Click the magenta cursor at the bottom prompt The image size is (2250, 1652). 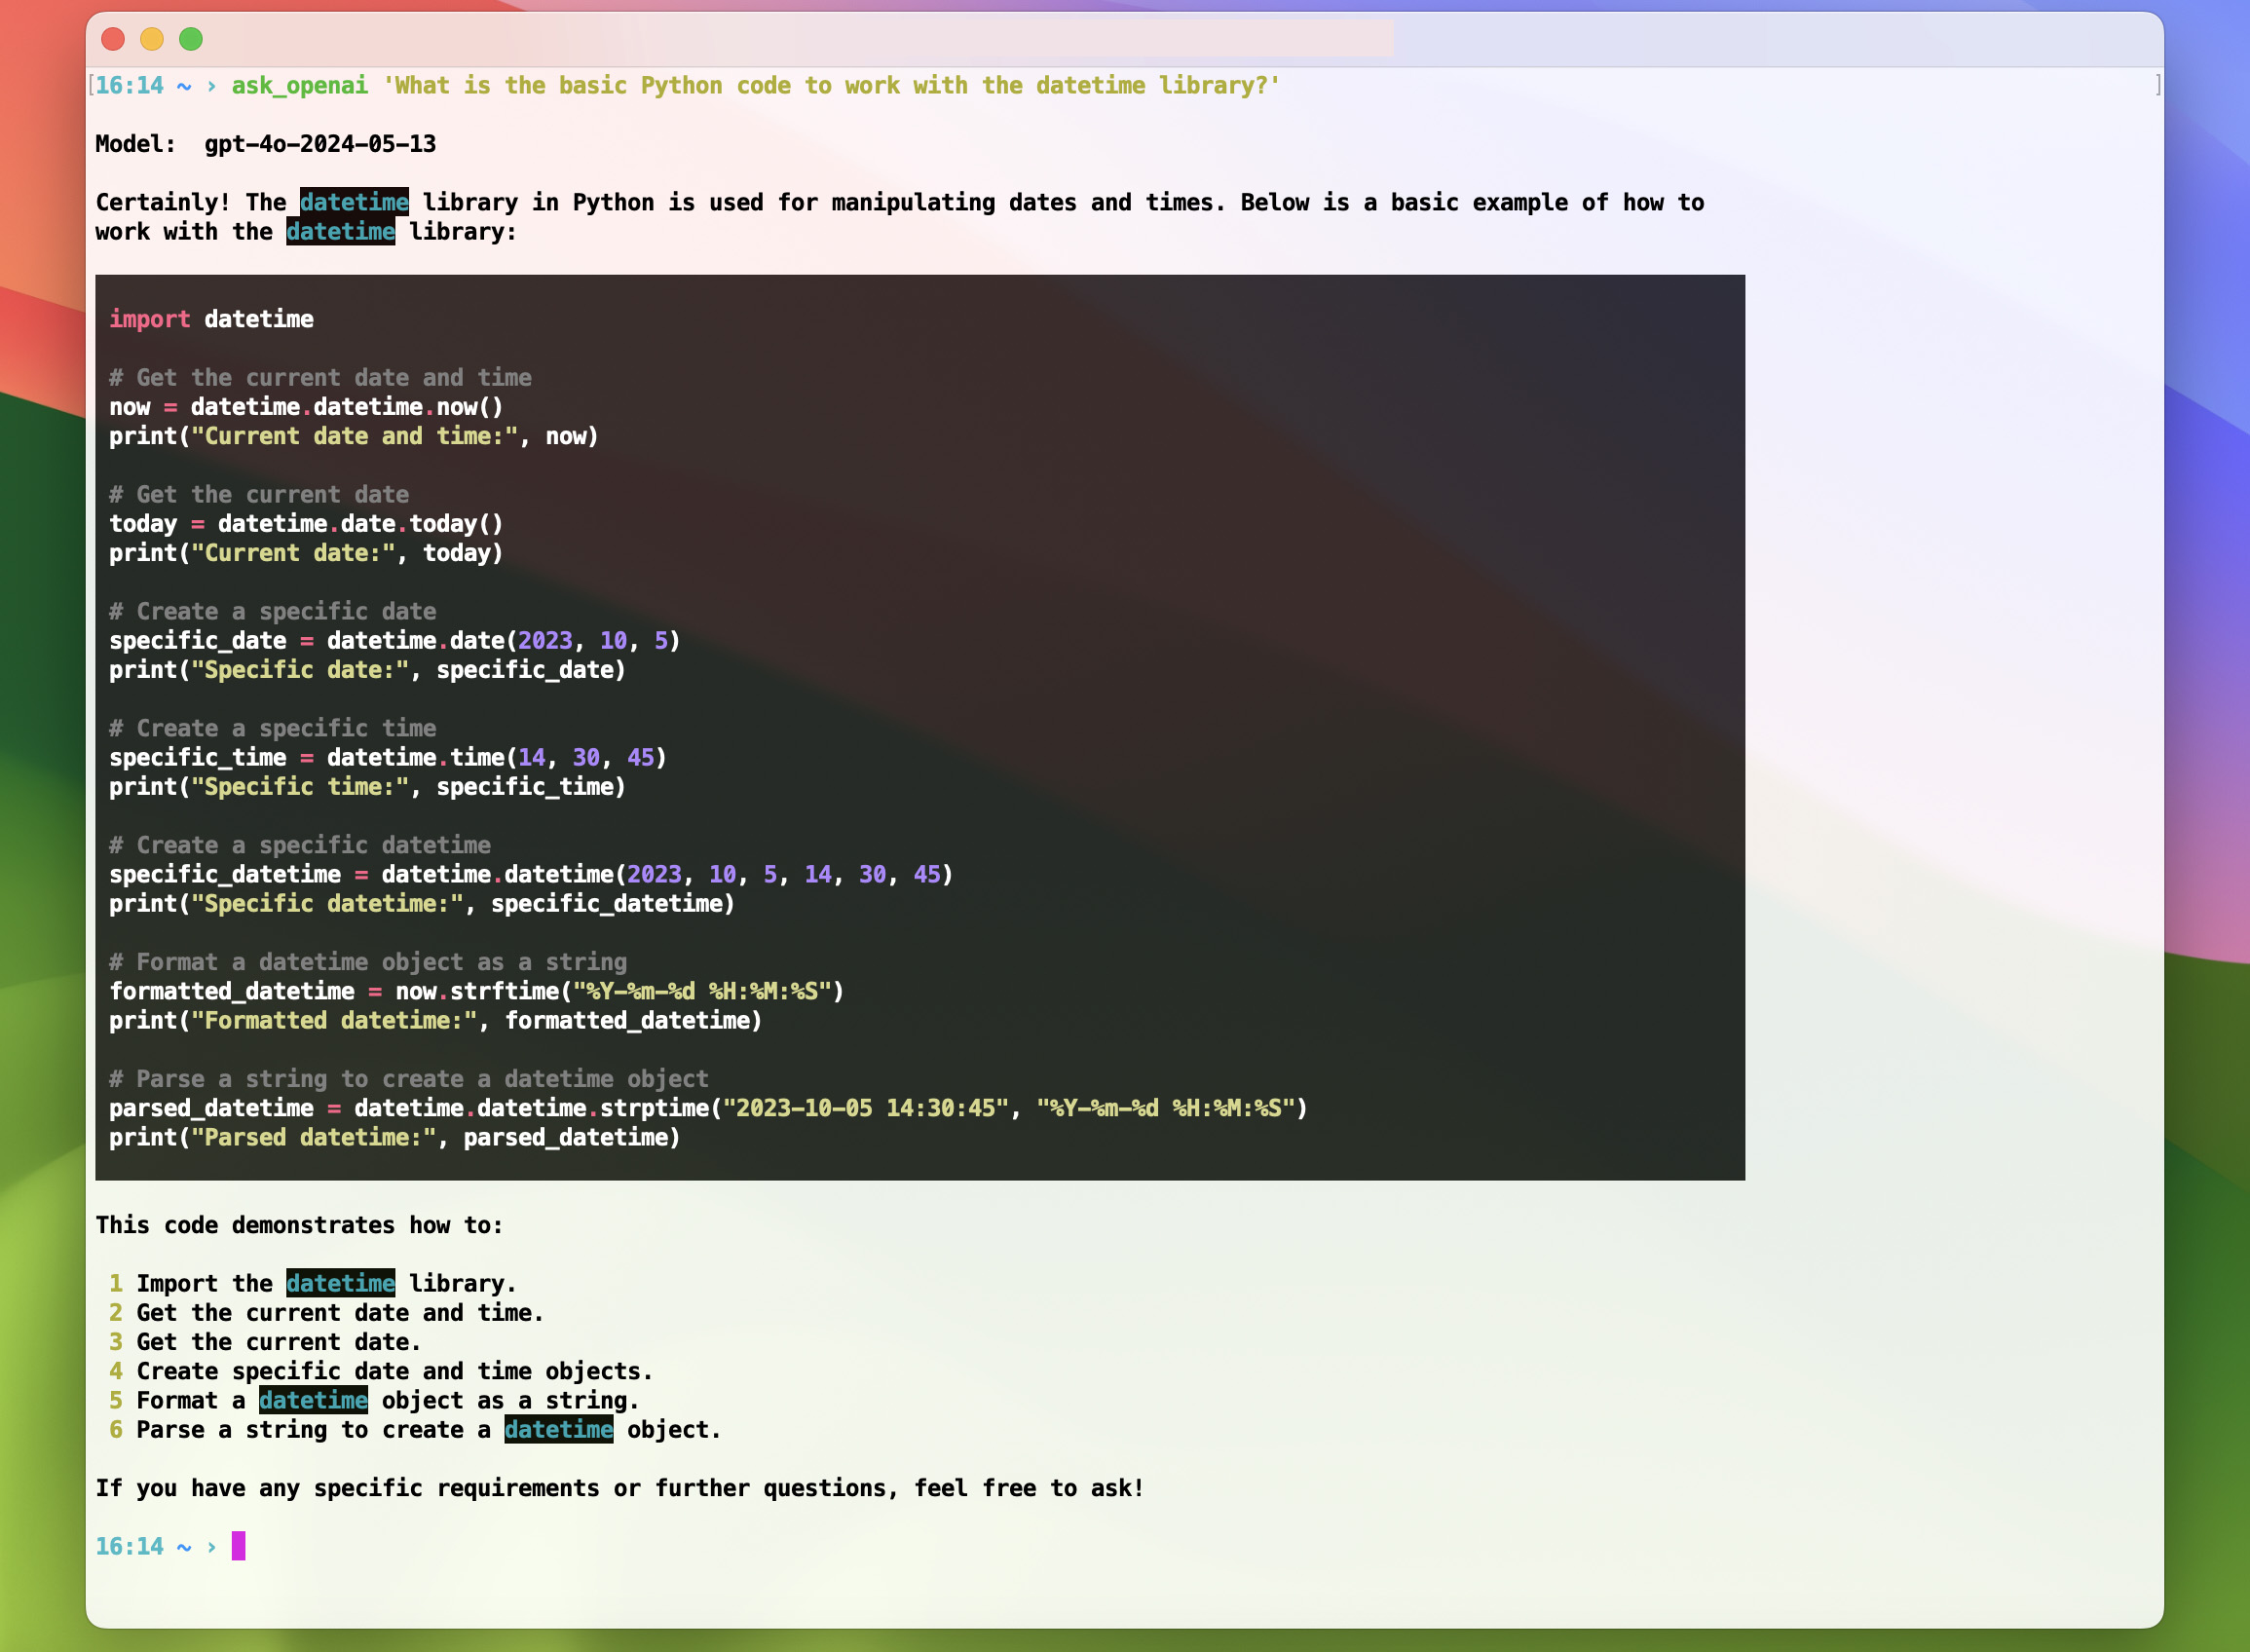pyautogui.click(x=238, y=1546)
